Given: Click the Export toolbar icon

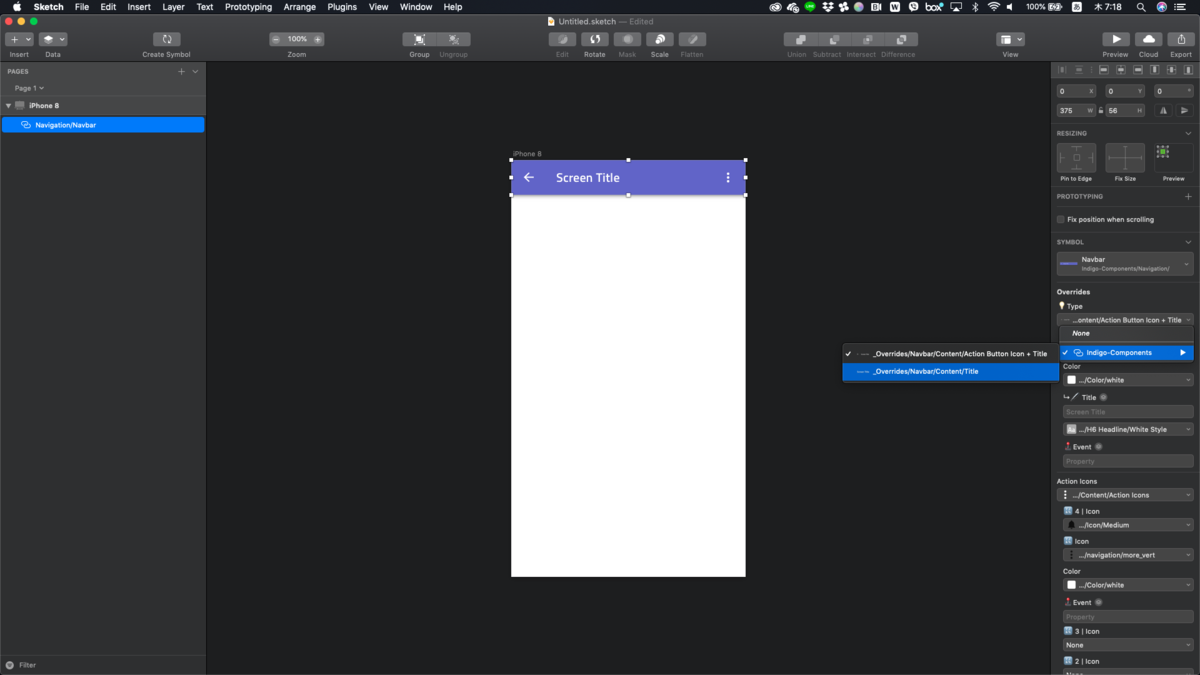Looking at the screenshot, I should point(1181,39).
